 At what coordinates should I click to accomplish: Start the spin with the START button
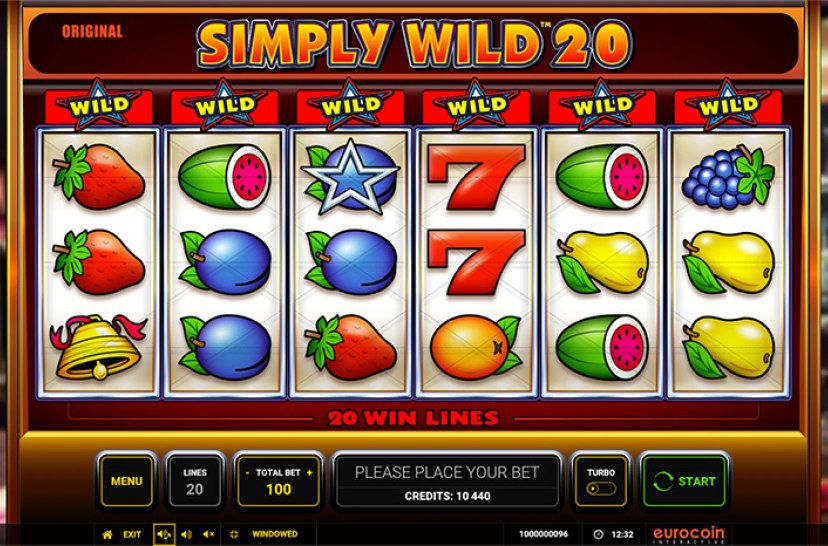(684, 481)
